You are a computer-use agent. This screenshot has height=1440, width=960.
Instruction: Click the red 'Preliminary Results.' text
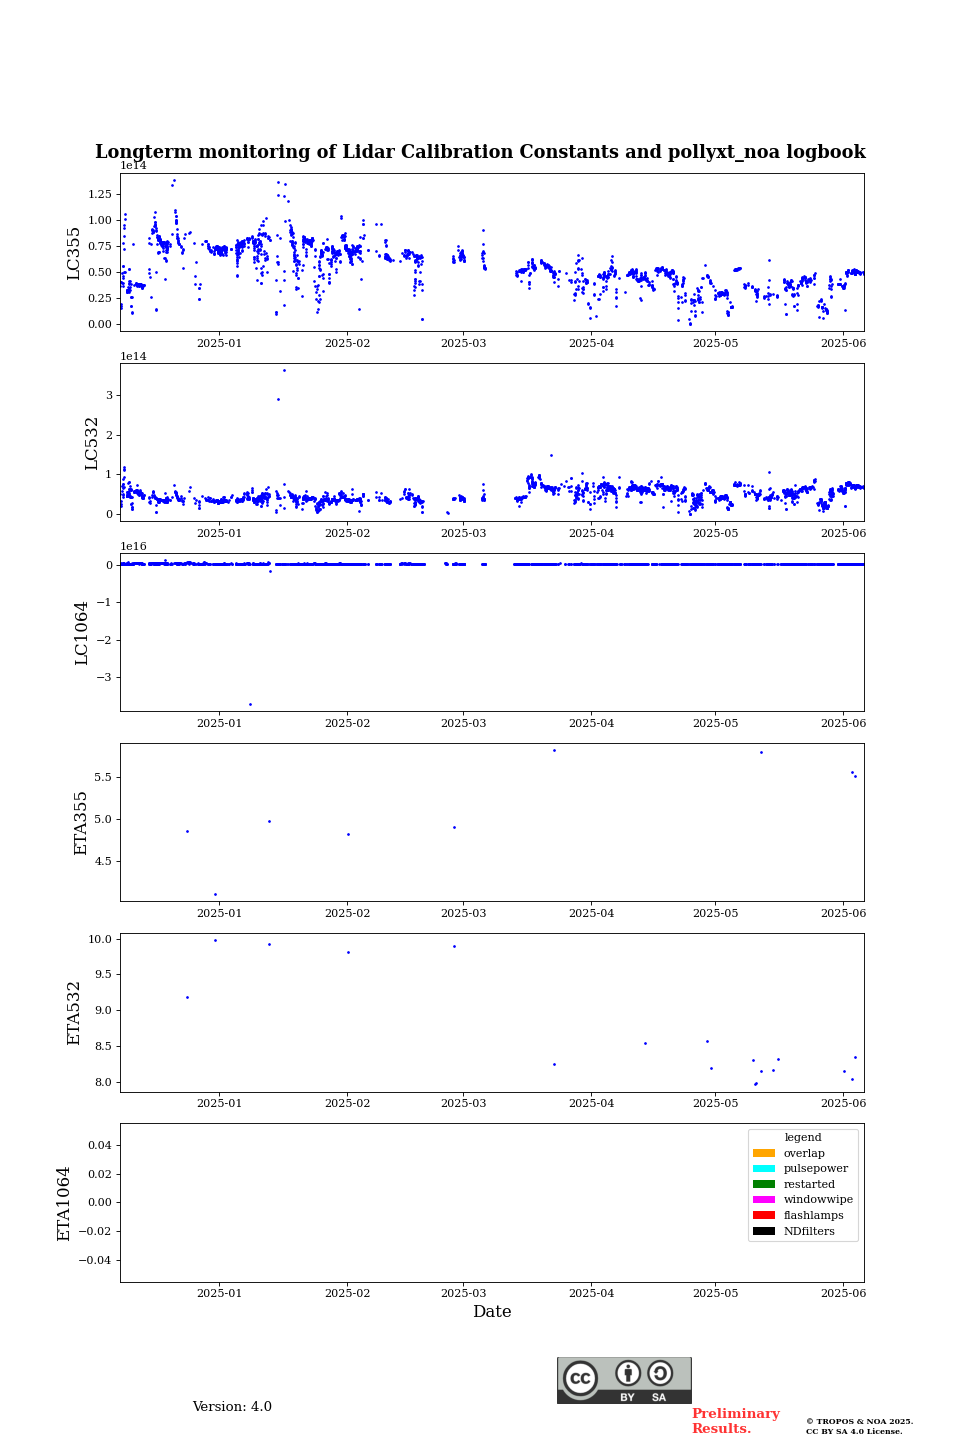735,1421
